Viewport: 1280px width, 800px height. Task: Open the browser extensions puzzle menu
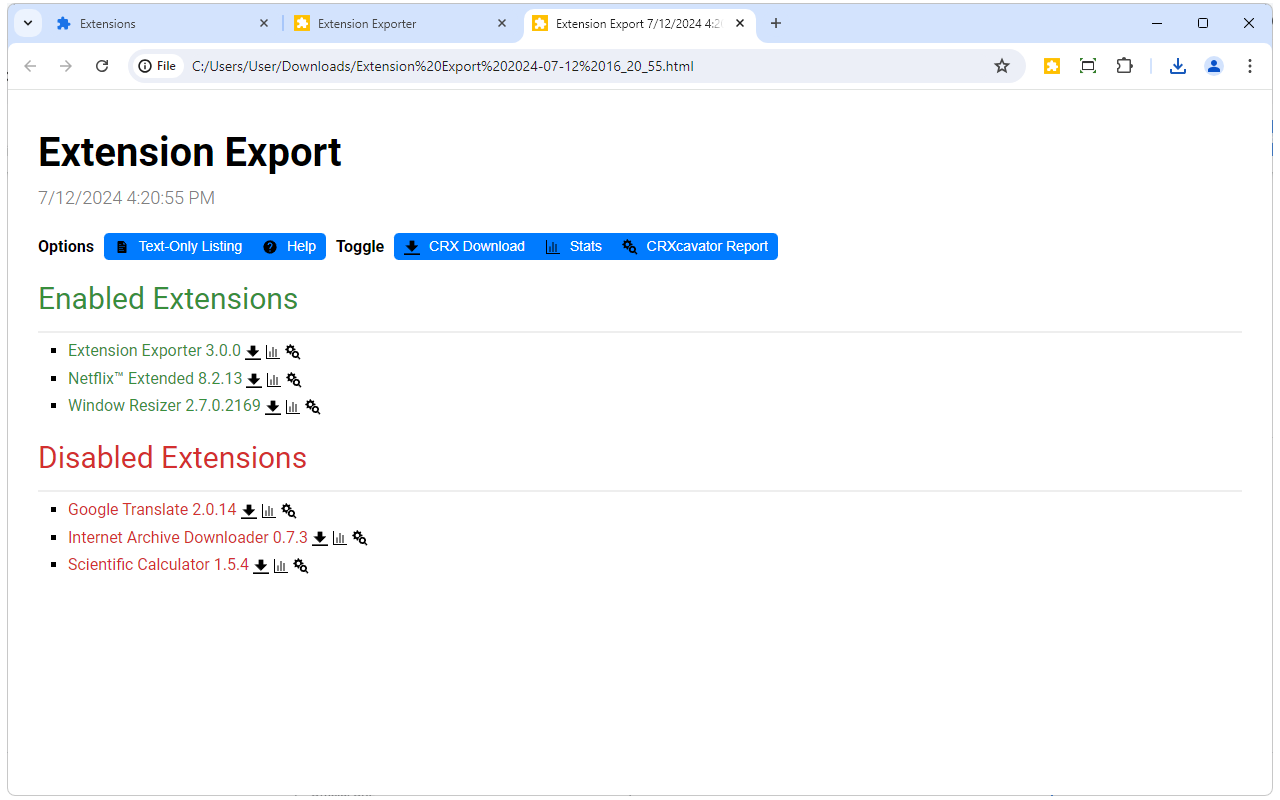pos(1124,65)
